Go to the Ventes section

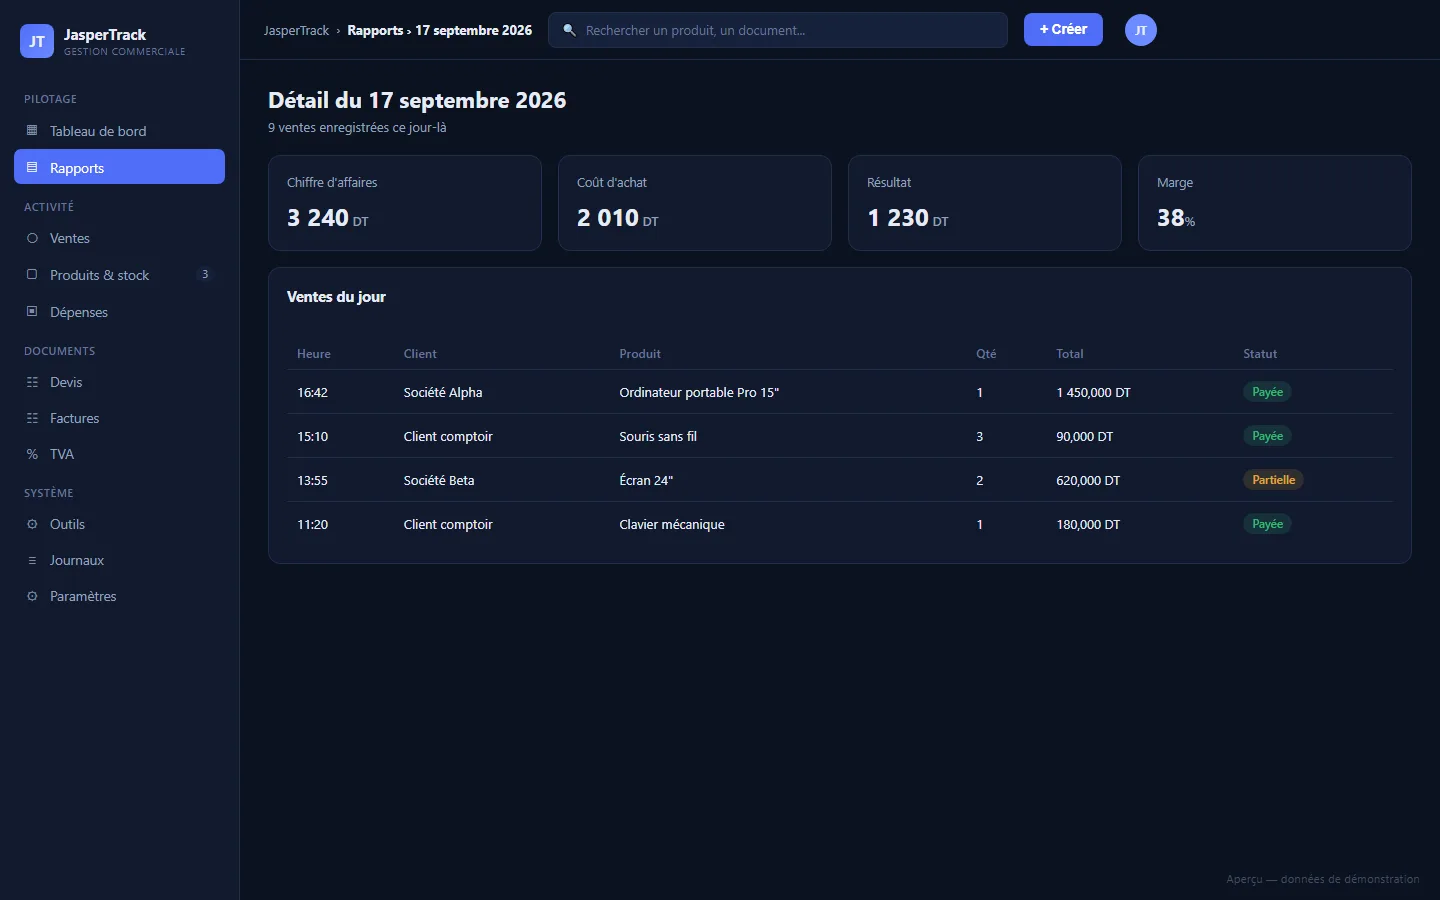(x=119, y=238)
